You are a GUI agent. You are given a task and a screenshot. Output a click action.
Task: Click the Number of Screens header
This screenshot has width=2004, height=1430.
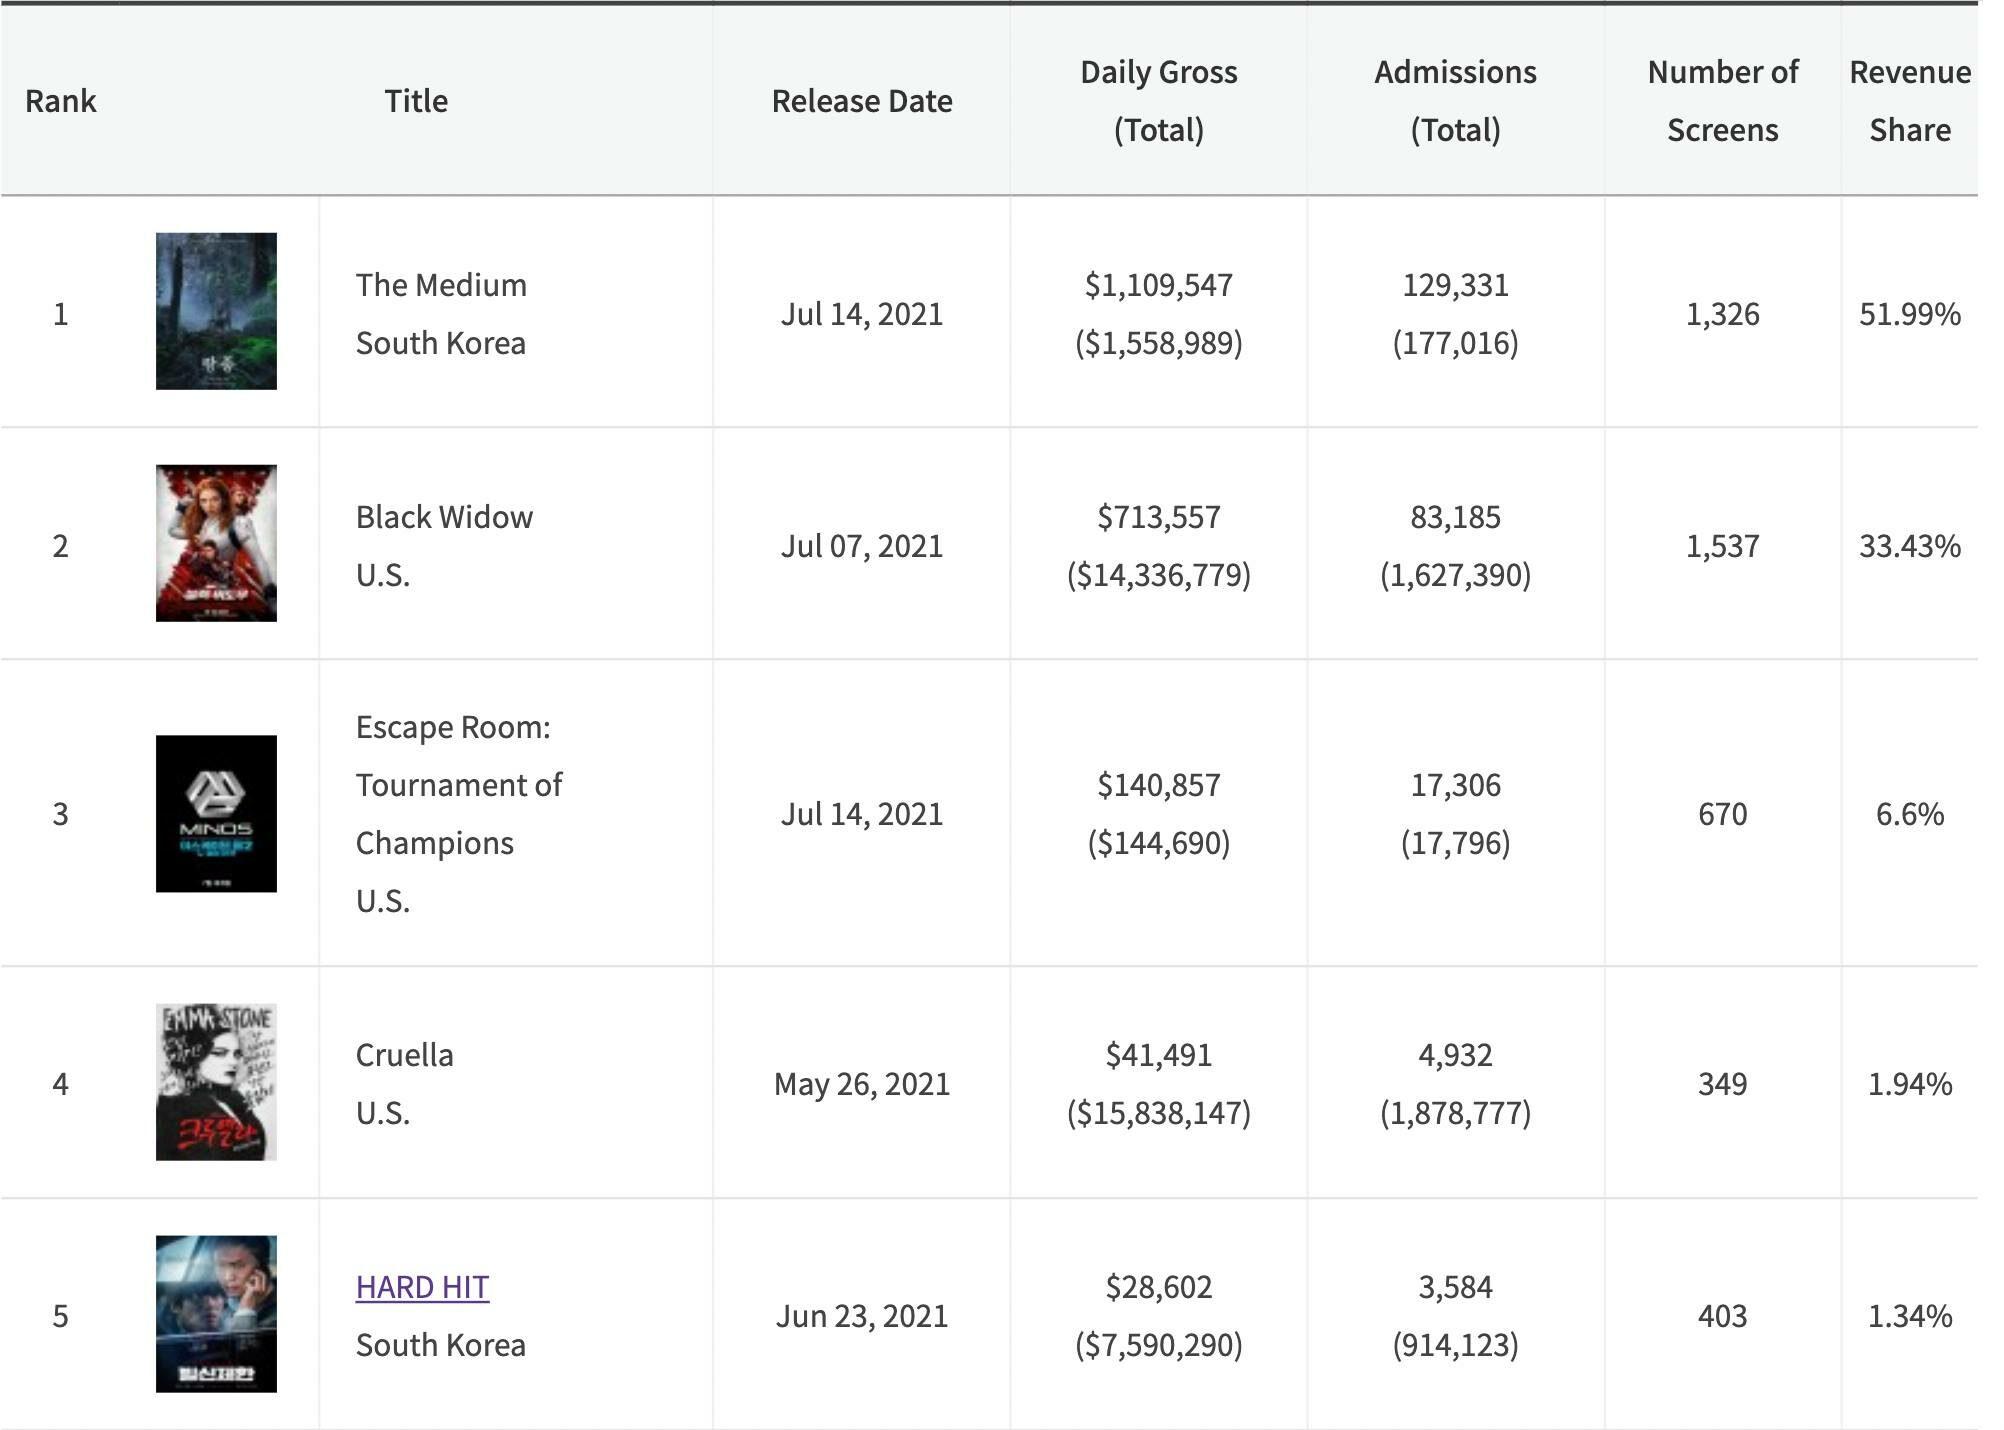tap(1722, 101)
